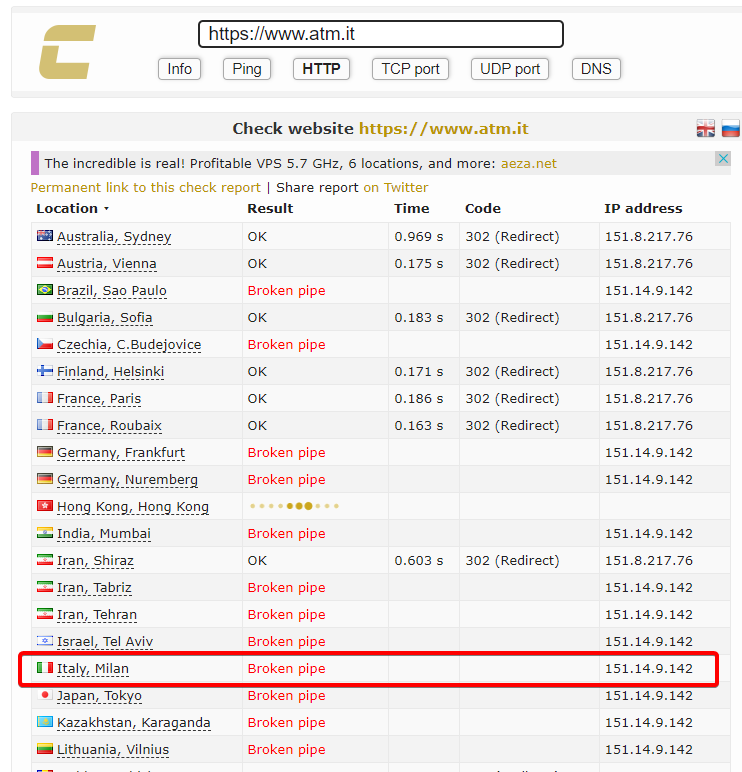This screenshot has height=772, width=742.
Task: Open the aeza.net advertisement link
Action: pos(528,163)
